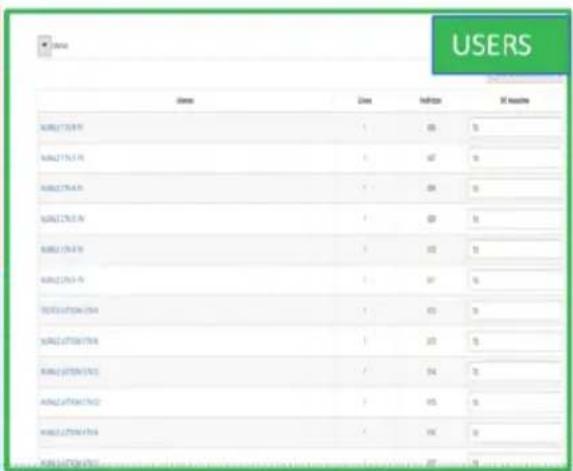573x471 pixels.
Task: Click the input box in the fifth row
Action: (515, 250)
